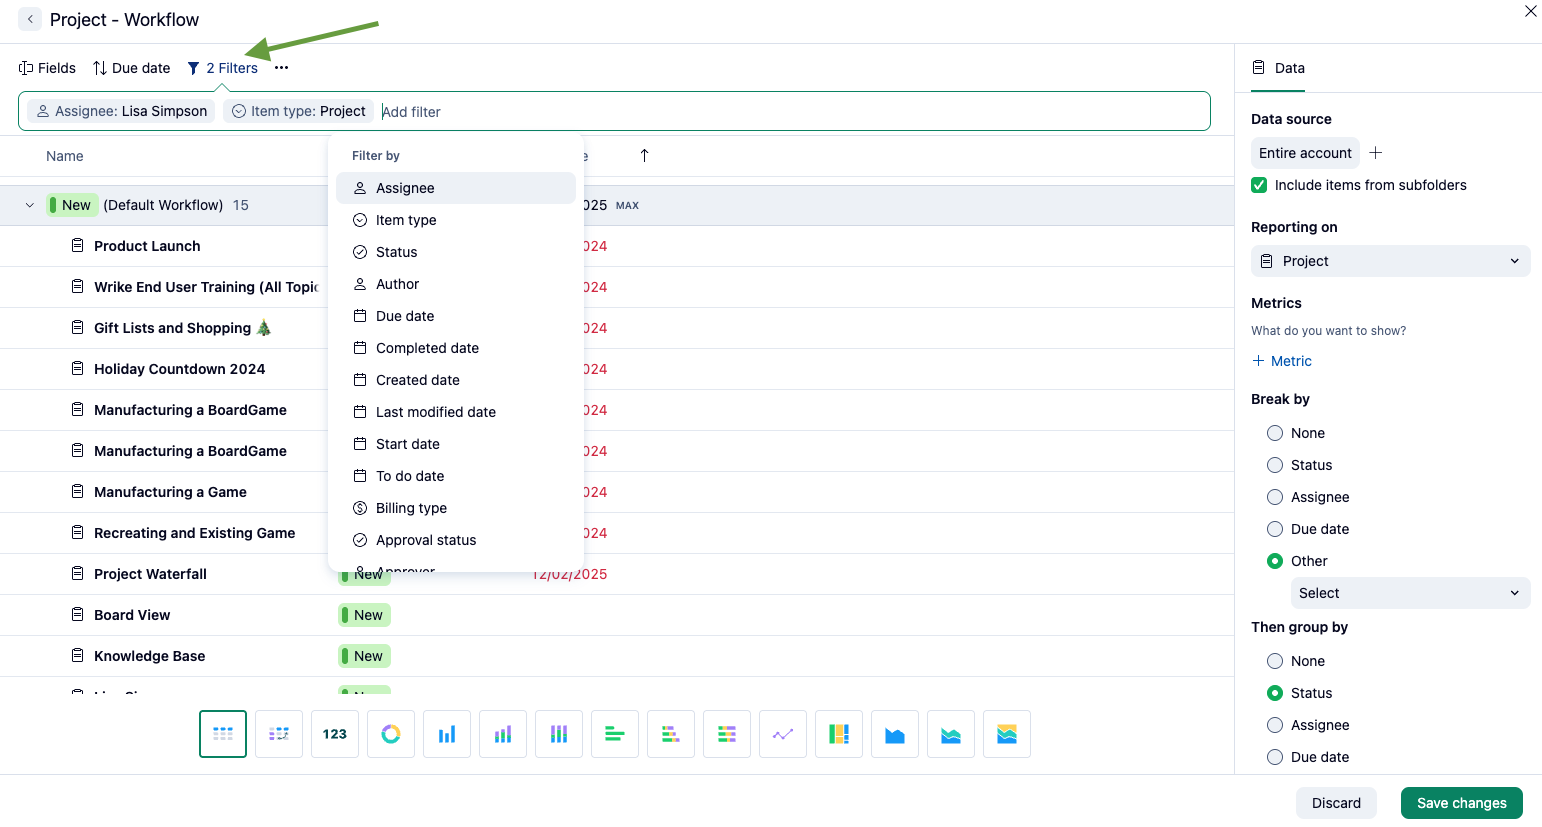1542x827 pixels.
Task: Click the Holiday Countdown 2024 project icon
Action: tap(77, 368)
